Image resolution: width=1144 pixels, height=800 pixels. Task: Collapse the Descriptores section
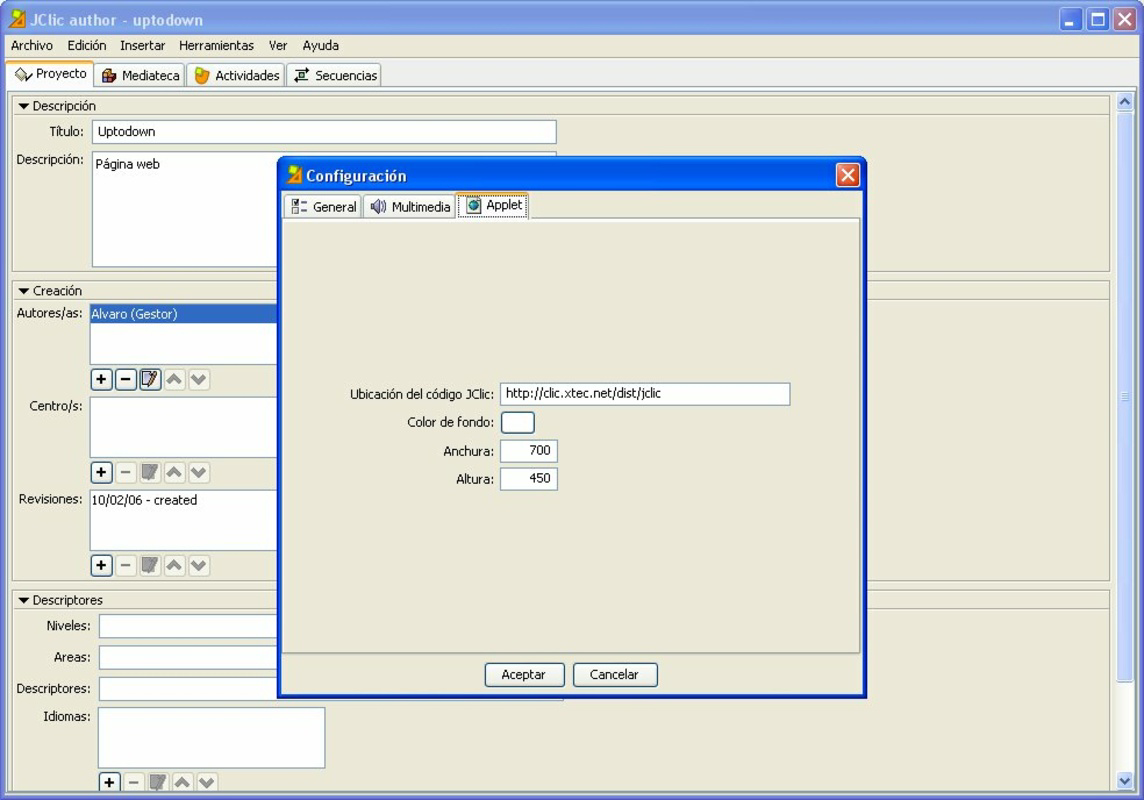point(23,600)
